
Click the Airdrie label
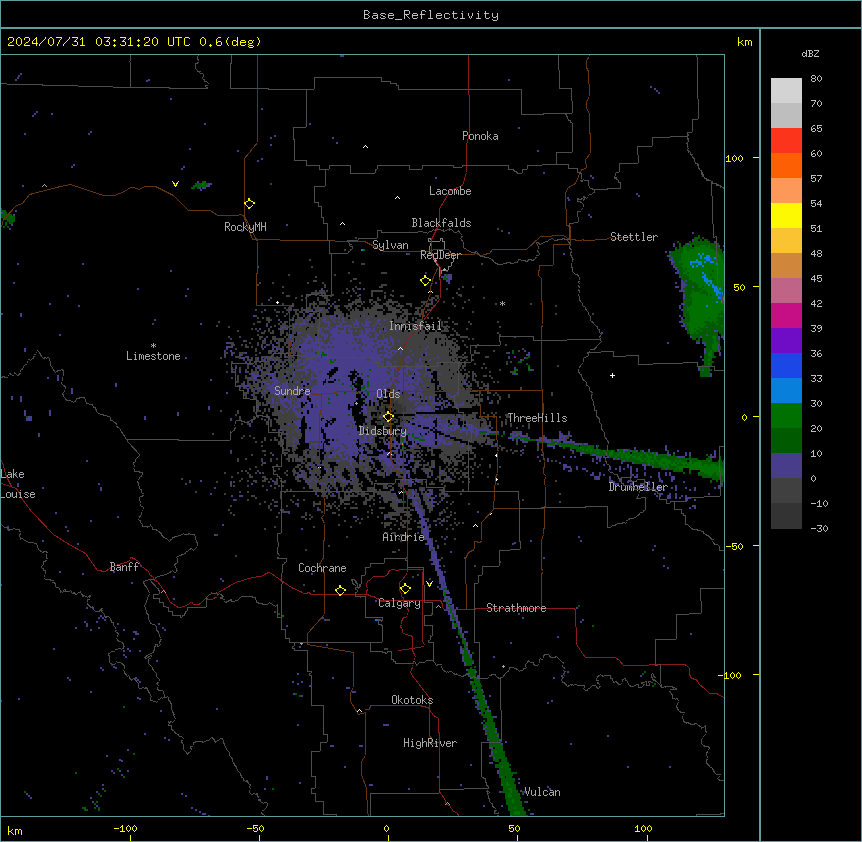coord(404,537)
